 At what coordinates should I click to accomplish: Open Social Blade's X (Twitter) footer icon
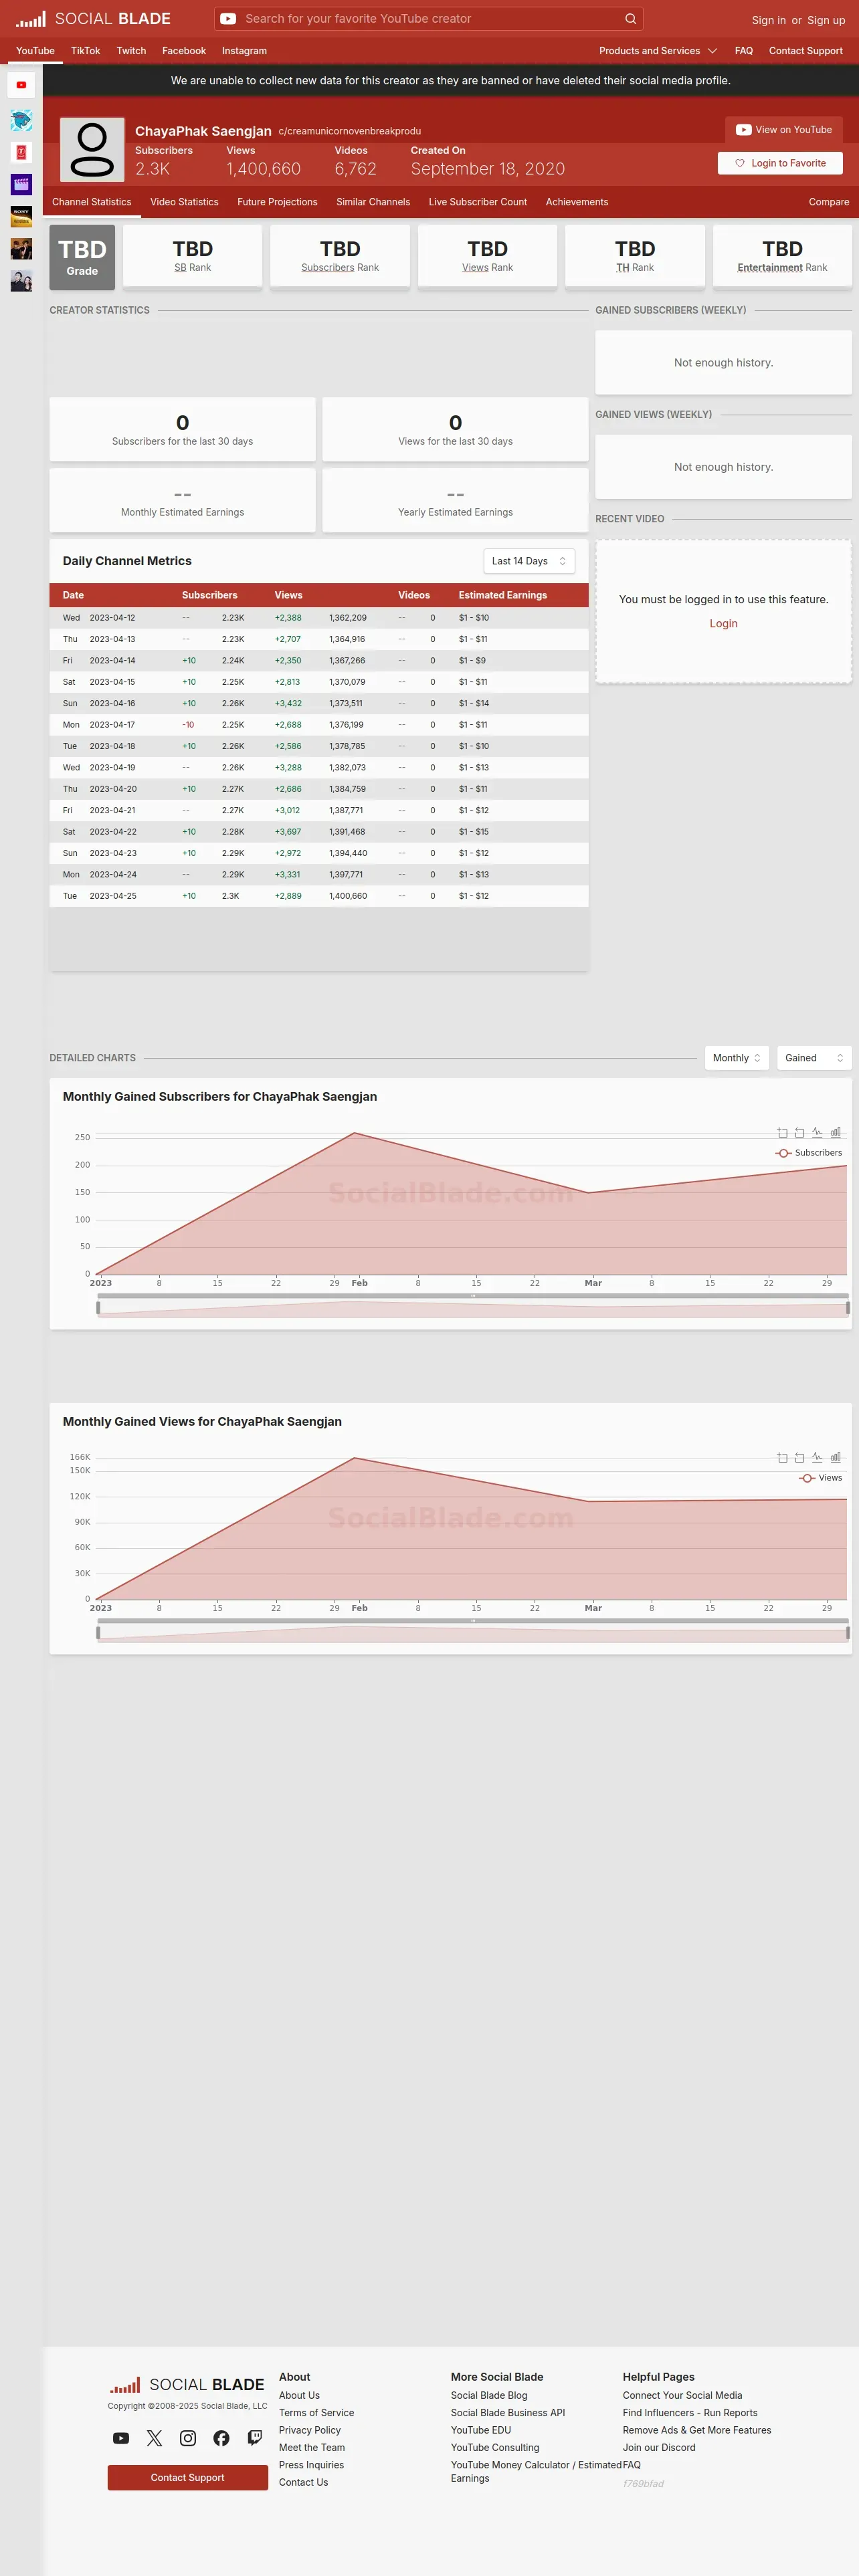[154, 2438]
